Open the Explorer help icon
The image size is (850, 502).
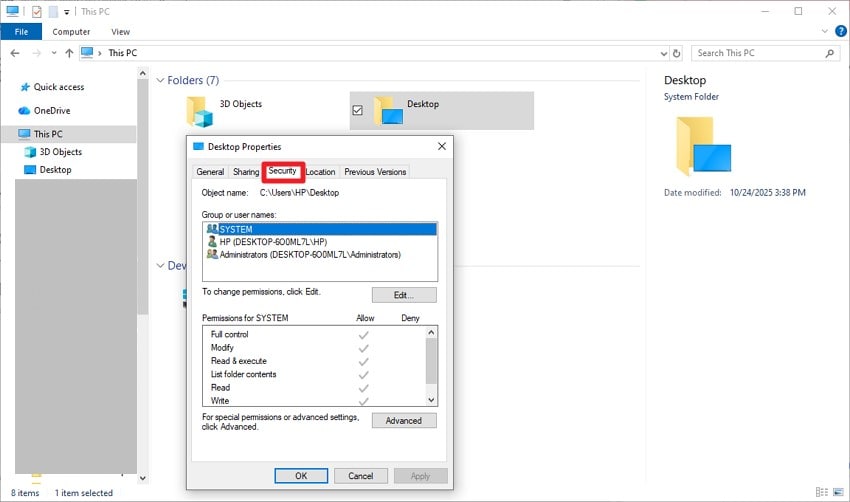[x=841, y=31]
